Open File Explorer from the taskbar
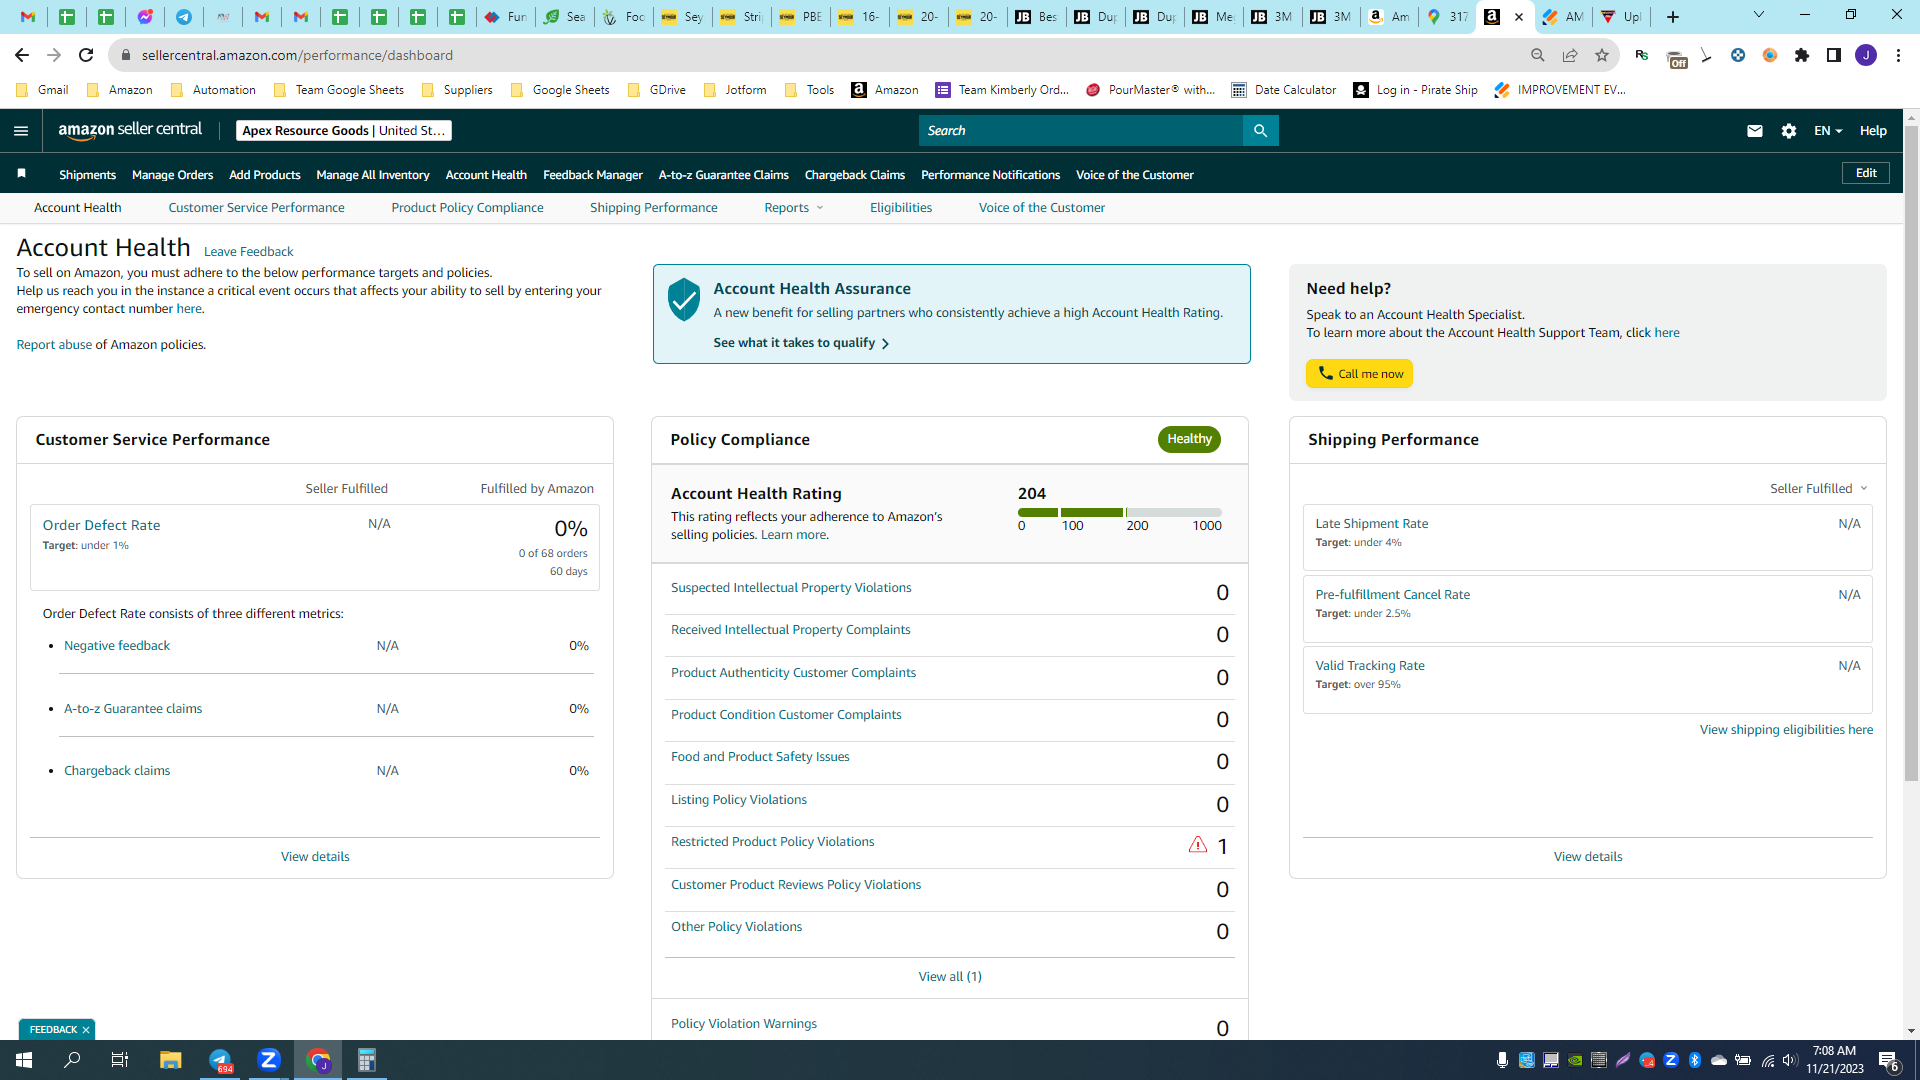 tap(170, 1060)
